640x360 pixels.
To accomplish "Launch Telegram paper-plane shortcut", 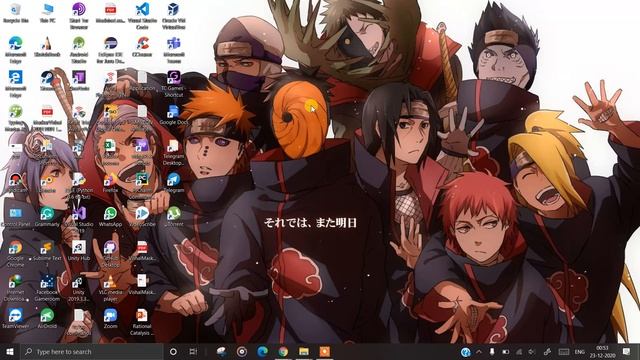I will pos(174,183).
